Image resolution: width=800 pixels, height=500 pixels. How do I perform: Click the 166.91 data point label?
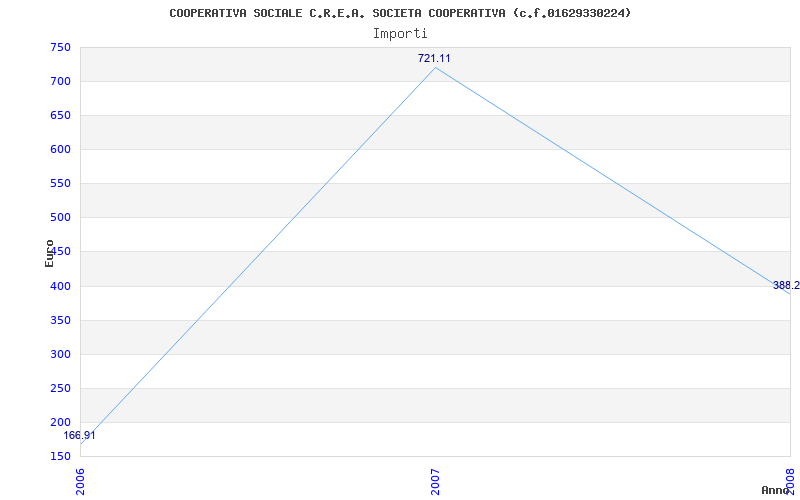(x=79, y=436)
